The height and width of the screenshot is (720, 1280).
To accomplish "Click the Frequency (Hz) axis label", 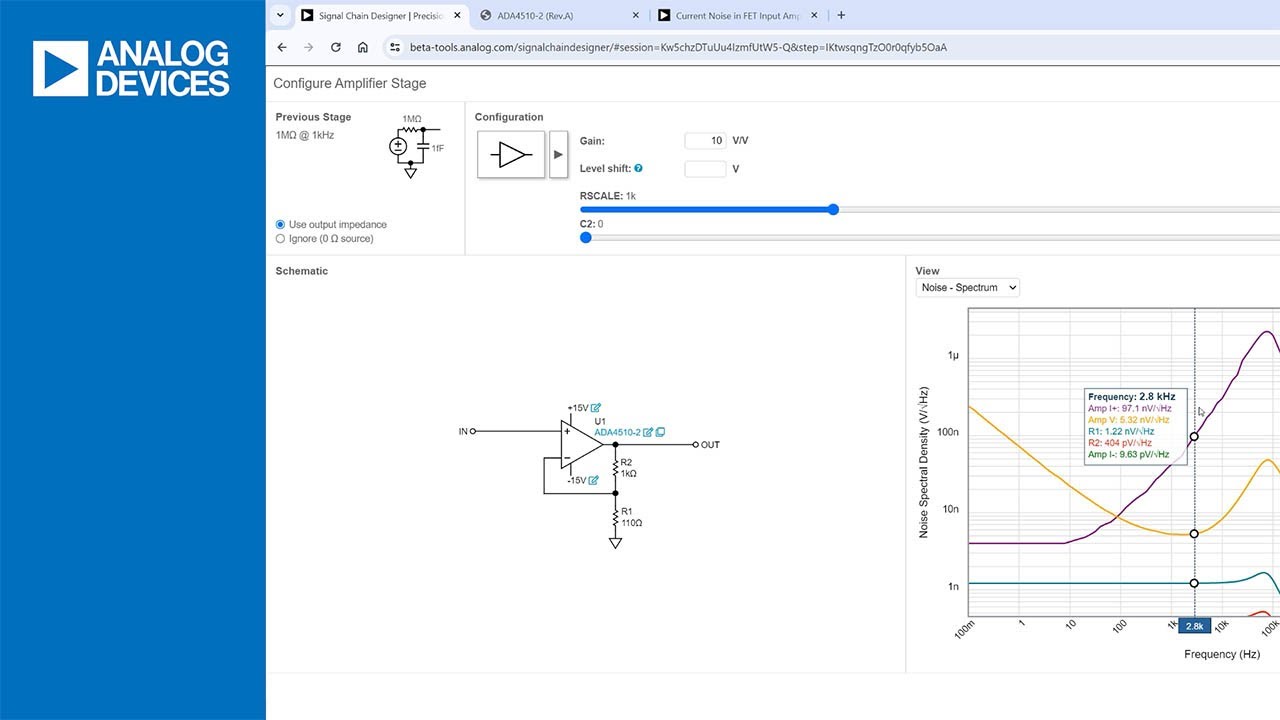I will pyautogui.click(x=1222, y=654).
